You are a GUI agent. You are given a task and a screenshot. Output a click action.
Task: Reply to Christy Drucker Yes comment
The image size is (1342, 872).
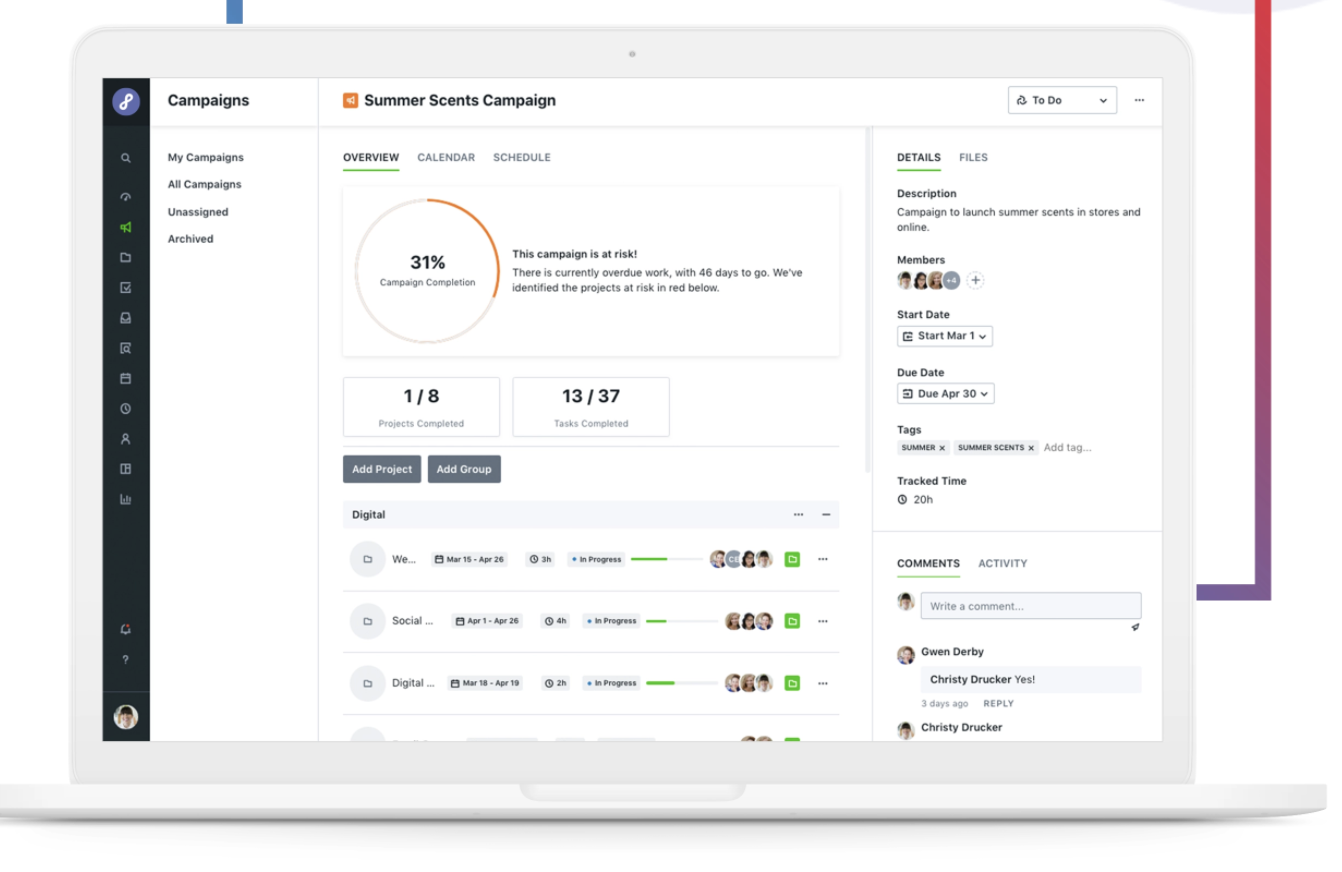[998, 703]
